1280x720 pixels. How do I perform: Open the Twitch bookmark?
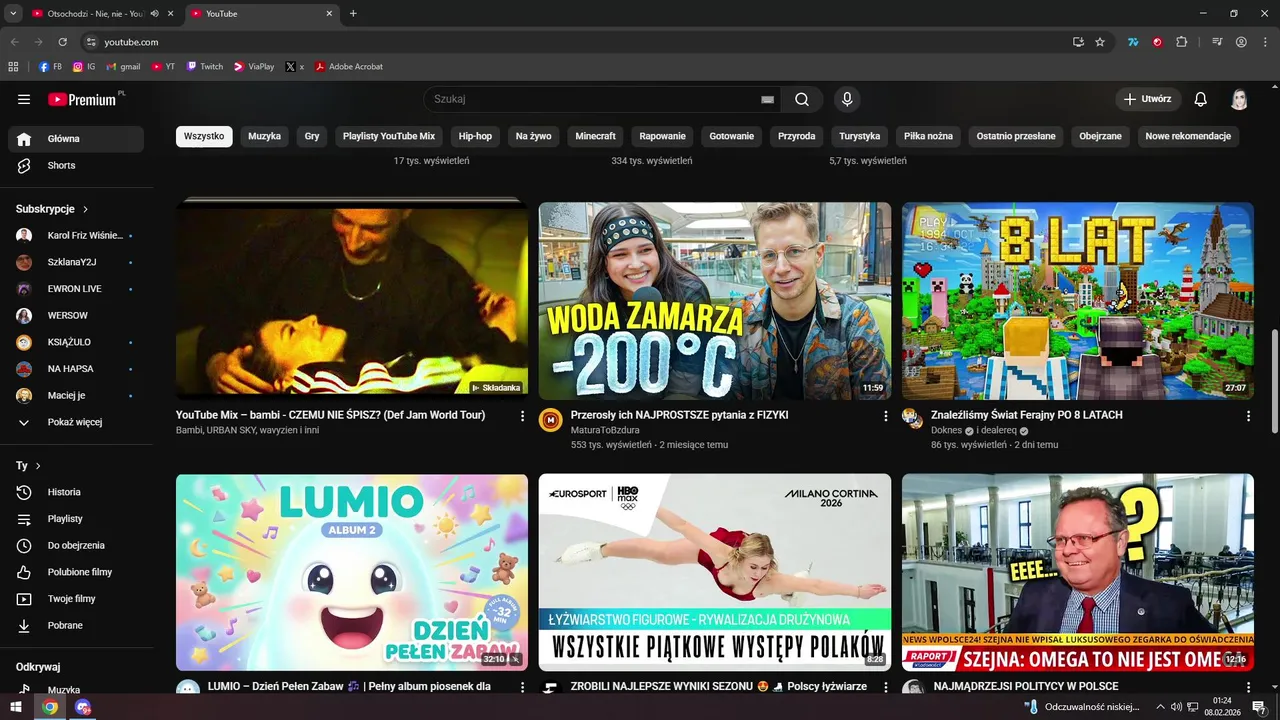pyautogui.click(x=204, y=67)
